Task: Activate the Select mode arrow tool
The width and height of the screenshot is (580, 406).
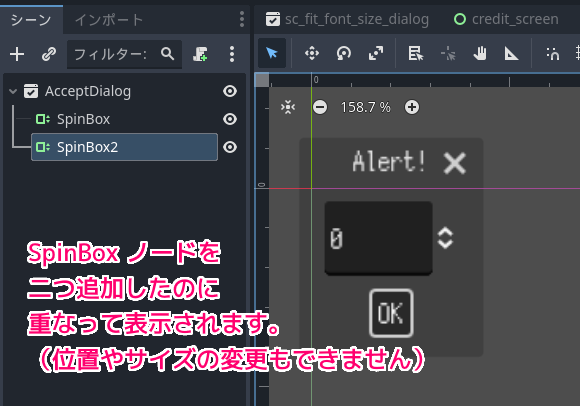Action: point(272,53)
